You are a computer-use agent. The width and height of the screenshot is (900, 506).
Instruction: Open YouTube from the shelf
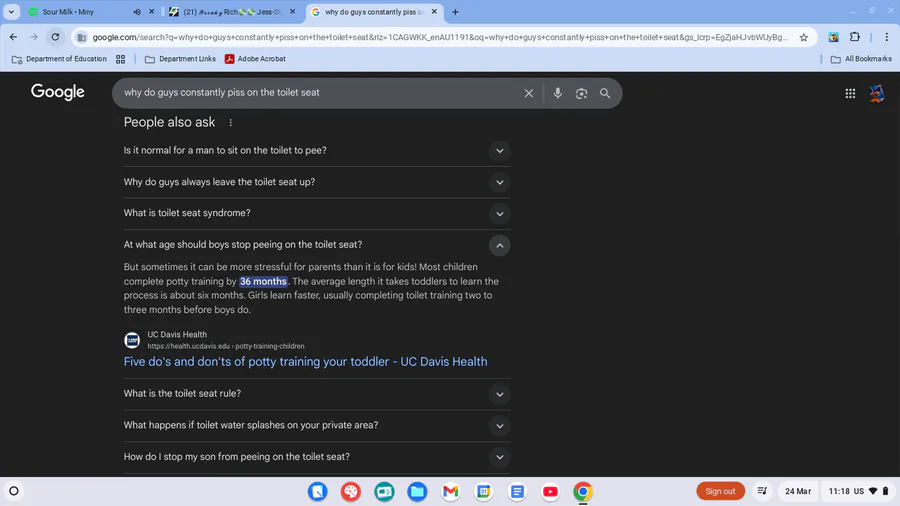(x=550, y=491)
